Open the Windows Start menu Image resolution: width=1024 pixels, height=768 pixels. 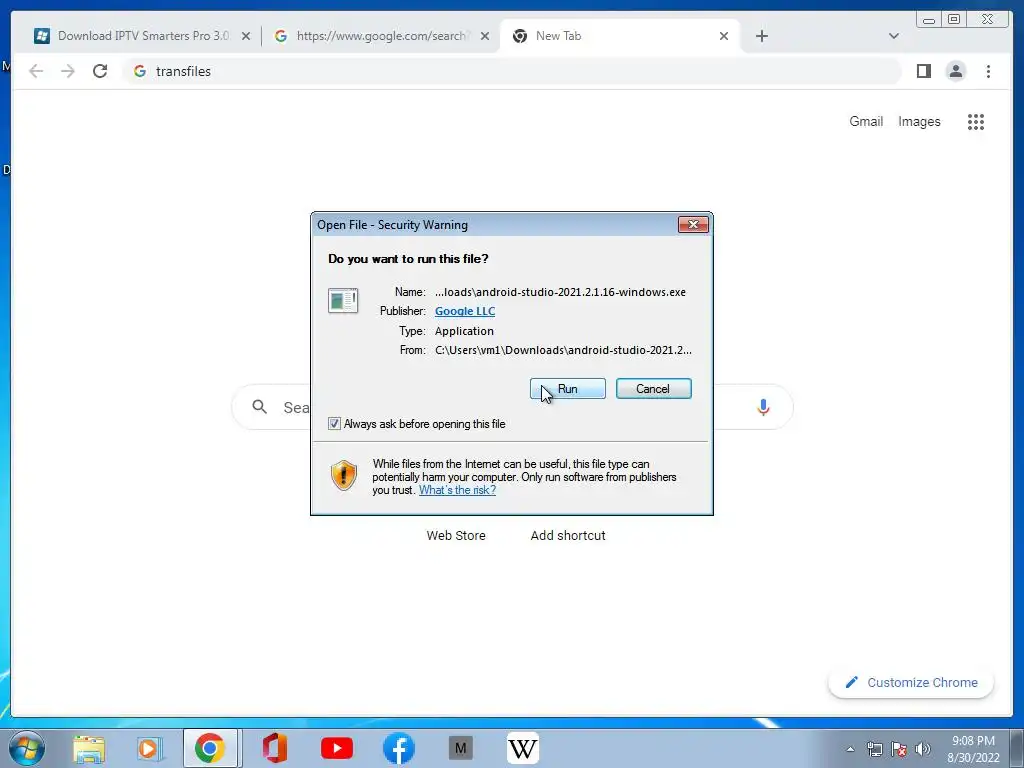click(x=26, y=748)
